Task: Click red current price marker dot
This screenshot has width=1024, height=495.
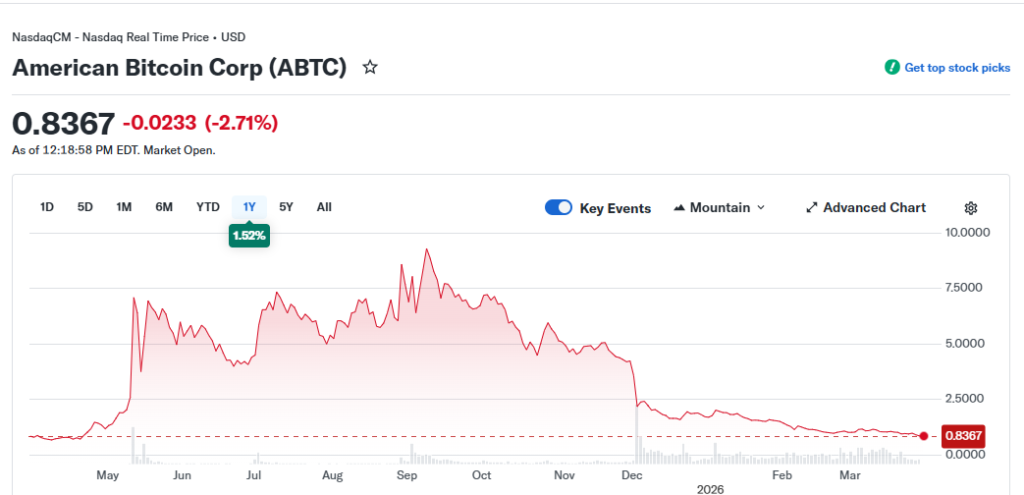Action: point(923,436)
